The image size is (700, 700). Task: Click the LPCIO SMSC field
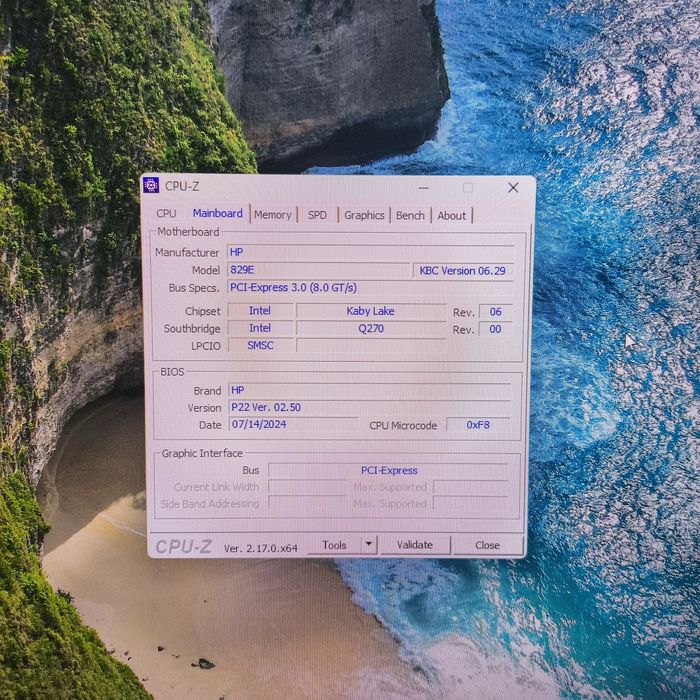(x=260, y=345)
